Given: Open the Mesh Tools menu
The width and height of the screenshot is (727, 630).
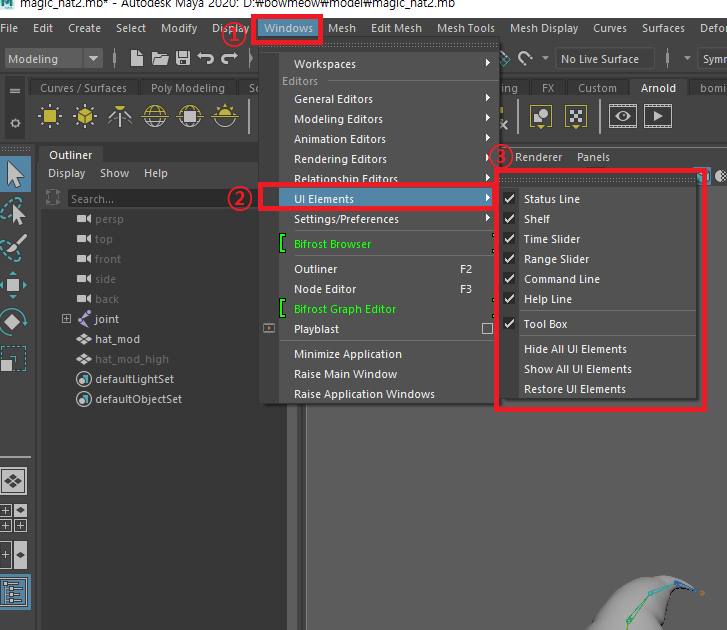Looking at the screenshot, I should 466,28.
